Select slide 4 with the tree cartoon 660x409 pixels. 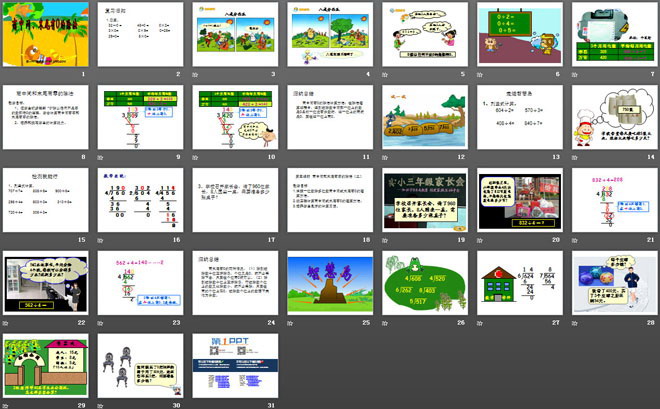[327, 34]
